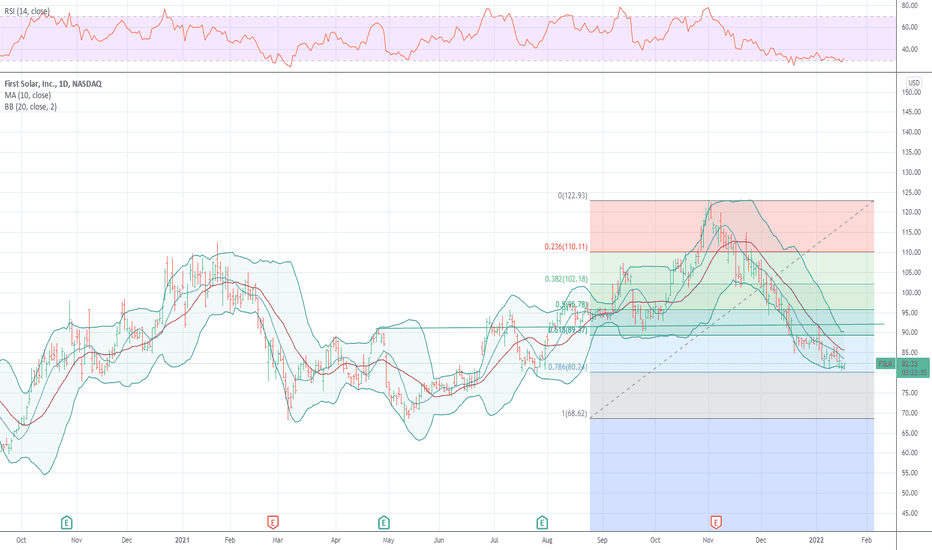Click the Mar label on the time axis

[278, 540]
